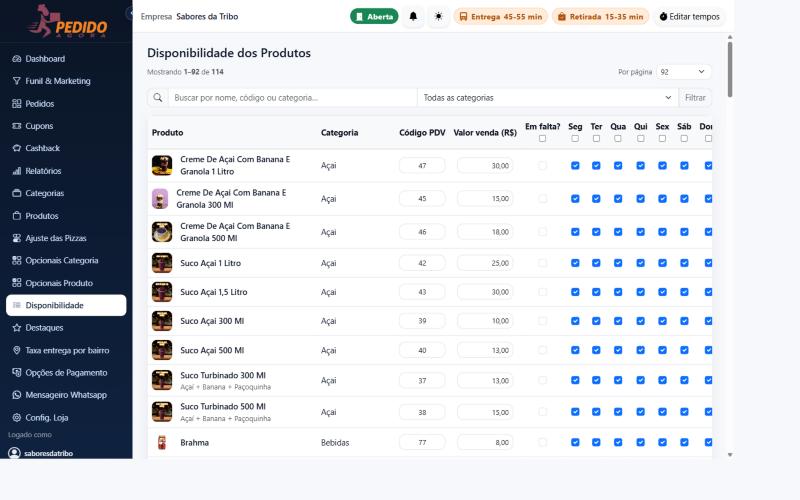Viewport: 800px width, 500px height.
Task: Click the Filtrar button
Action: pos(695,97)
